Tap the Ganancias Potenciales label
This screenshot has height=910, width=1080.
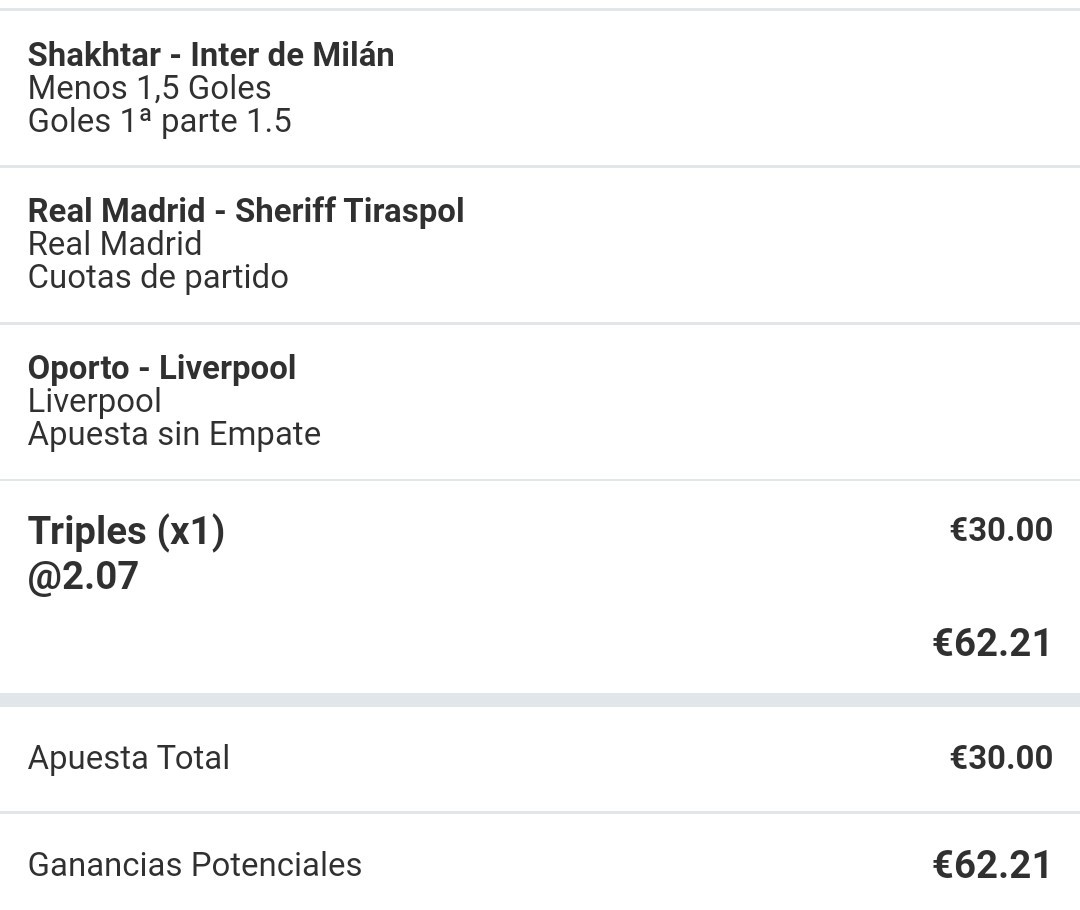click(x=195, y=865)
